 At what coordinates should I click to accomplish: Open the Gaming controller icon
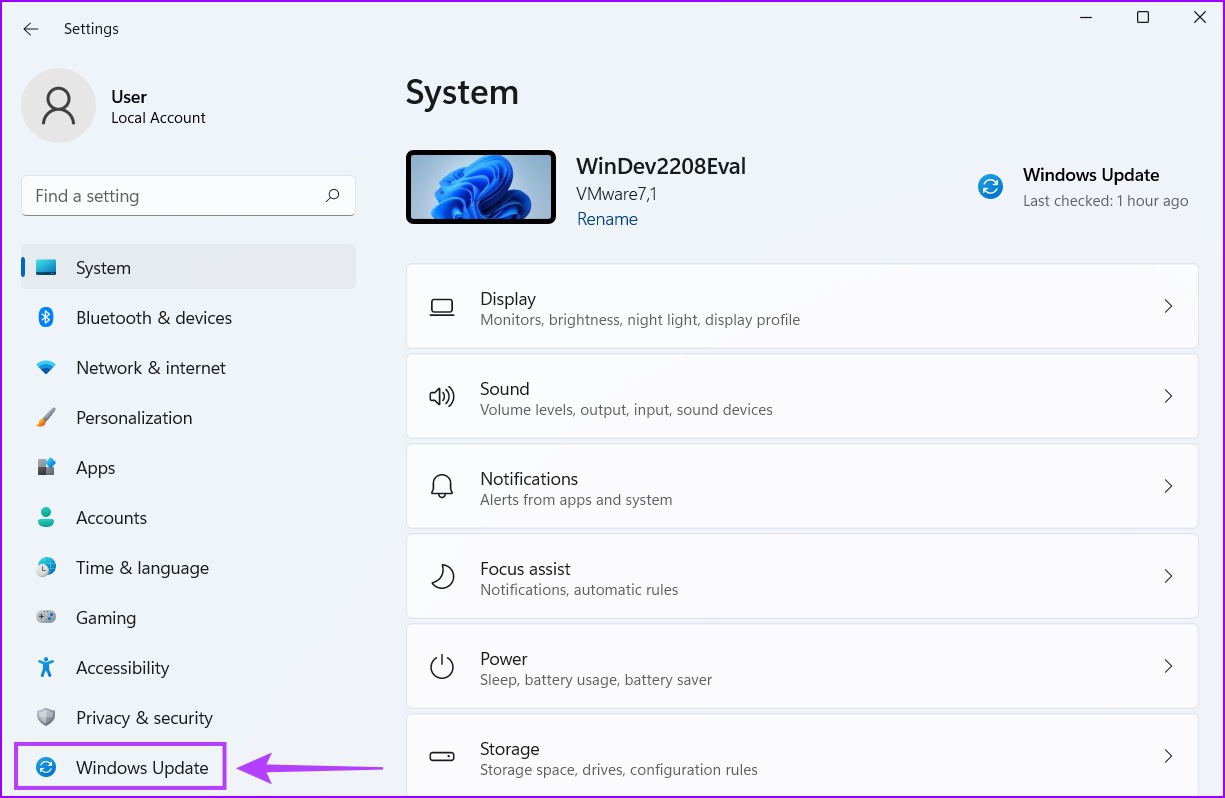coord(47,617)
